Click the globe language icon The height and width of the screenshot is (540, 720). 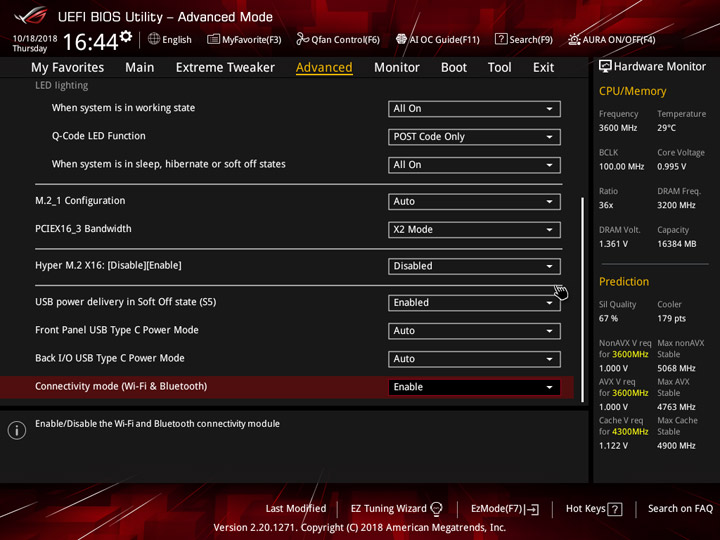[154, 39]
